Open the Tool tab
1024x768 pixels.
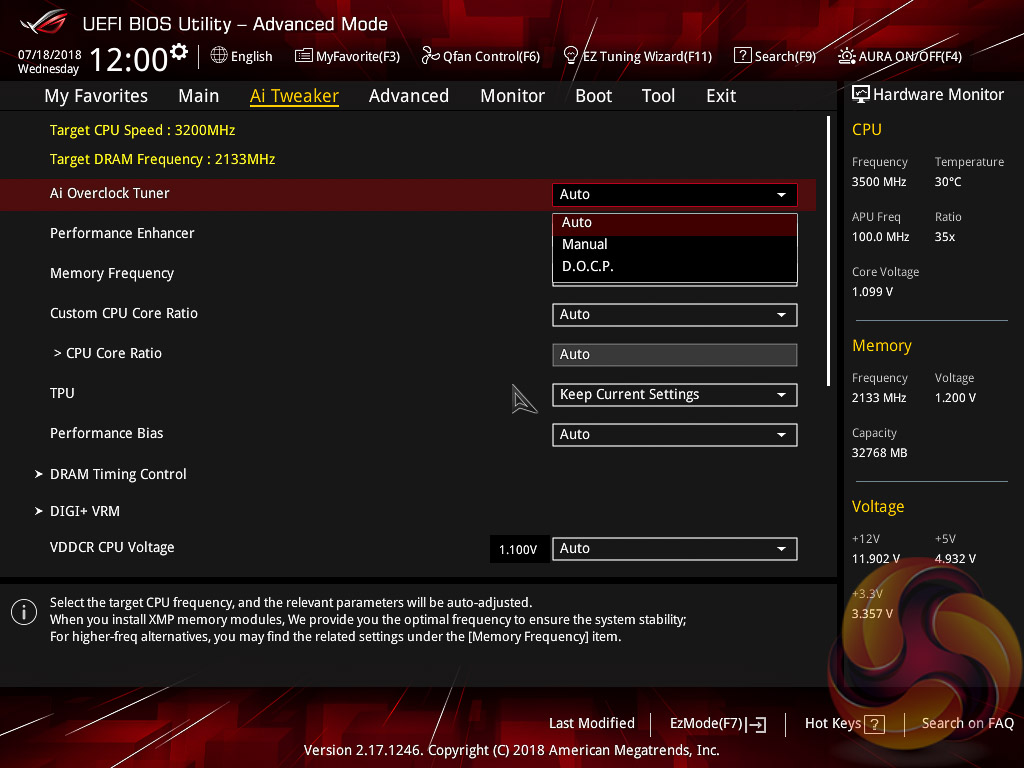tap(658, 96)
